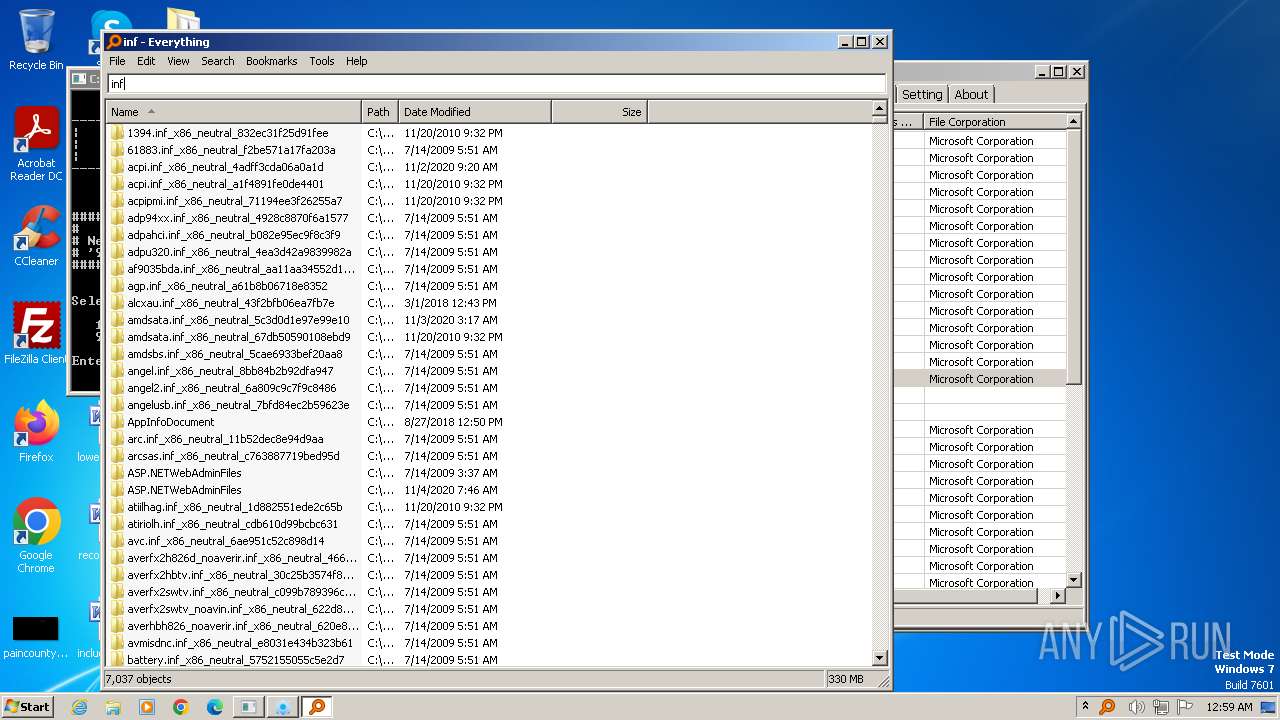The image size is (1280, 720).
Task: Sort results by the Path column header
Action: pos(380,112)
